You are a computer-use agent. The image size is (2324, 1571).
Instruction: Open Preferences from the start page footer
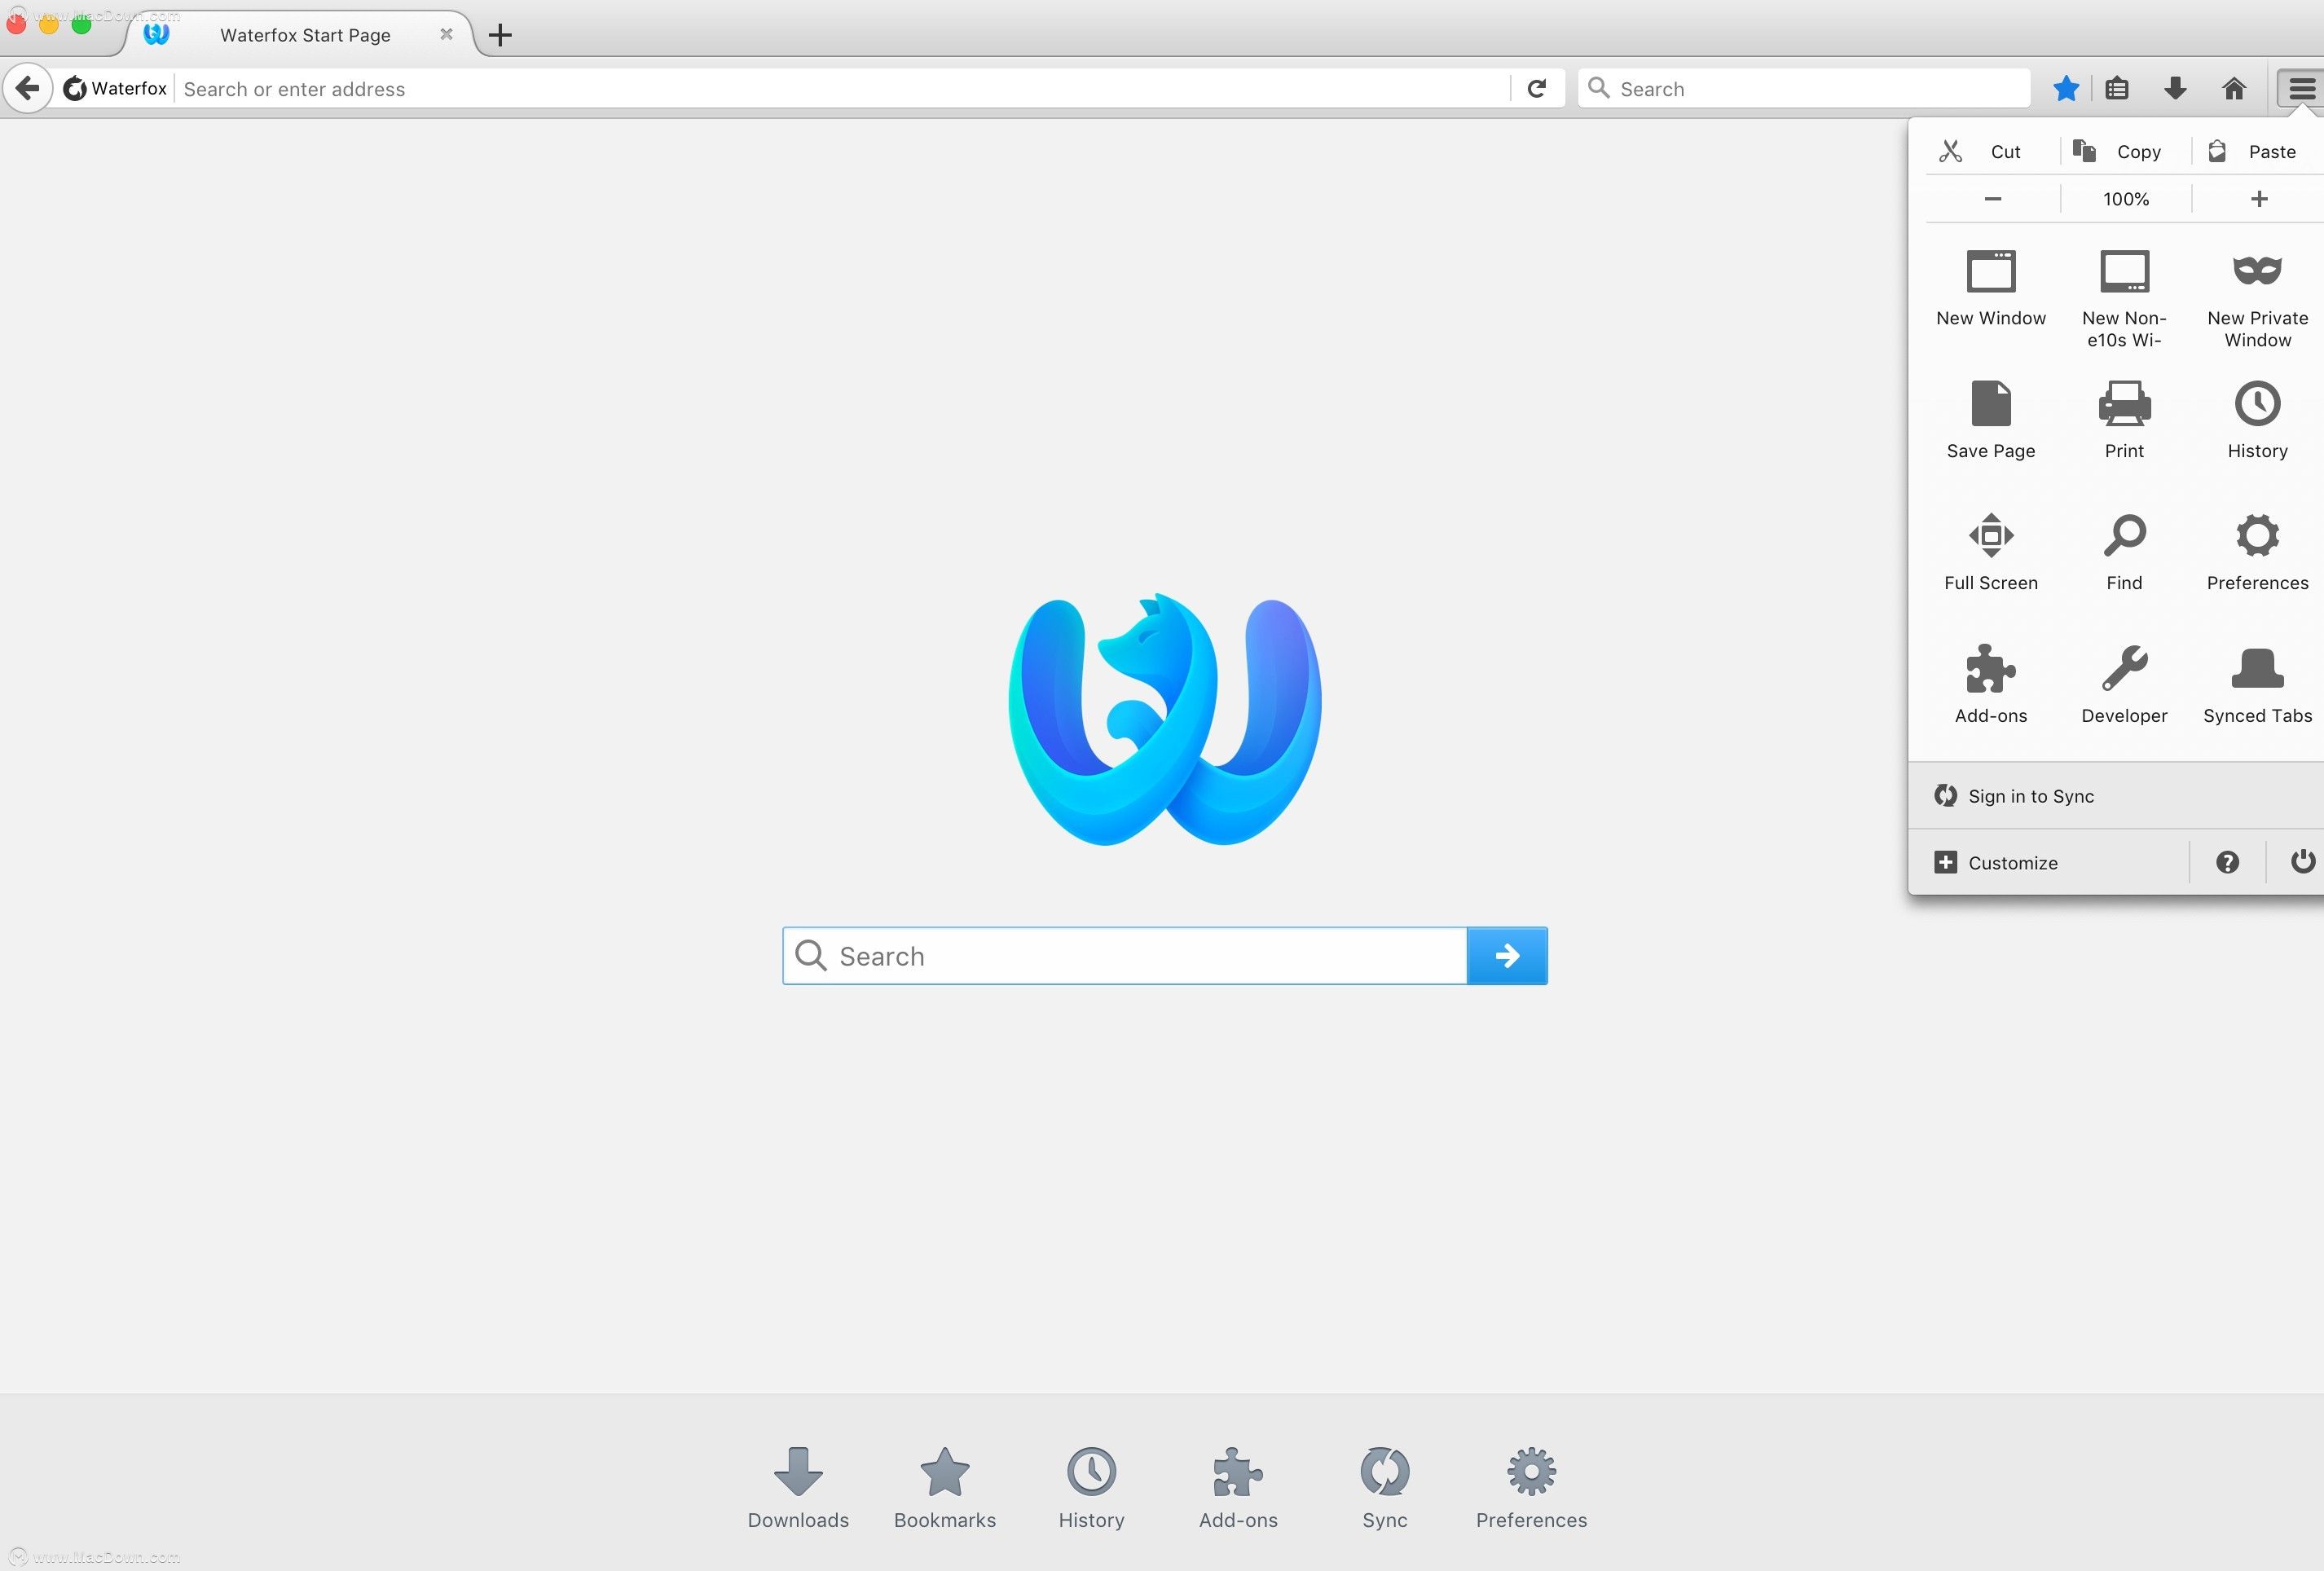[x=1531, y=1488]
